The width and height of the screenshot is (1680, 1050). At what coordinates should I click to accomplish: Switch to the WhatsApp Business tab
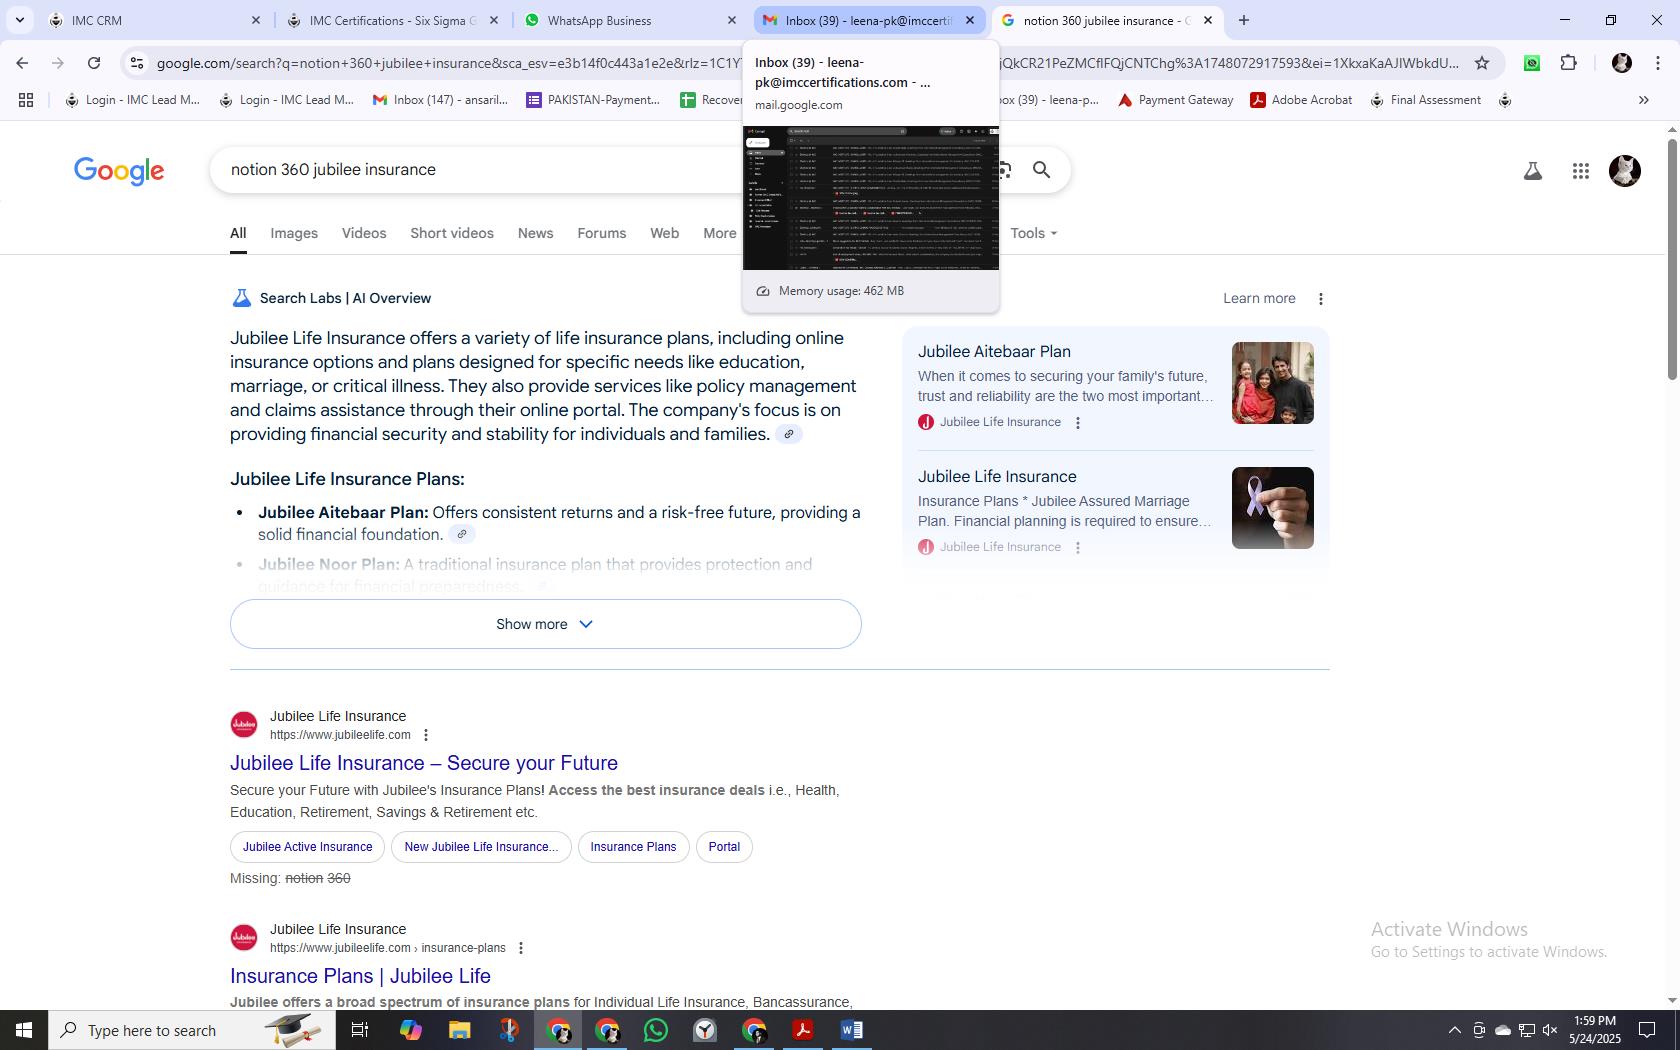point(630,20)
